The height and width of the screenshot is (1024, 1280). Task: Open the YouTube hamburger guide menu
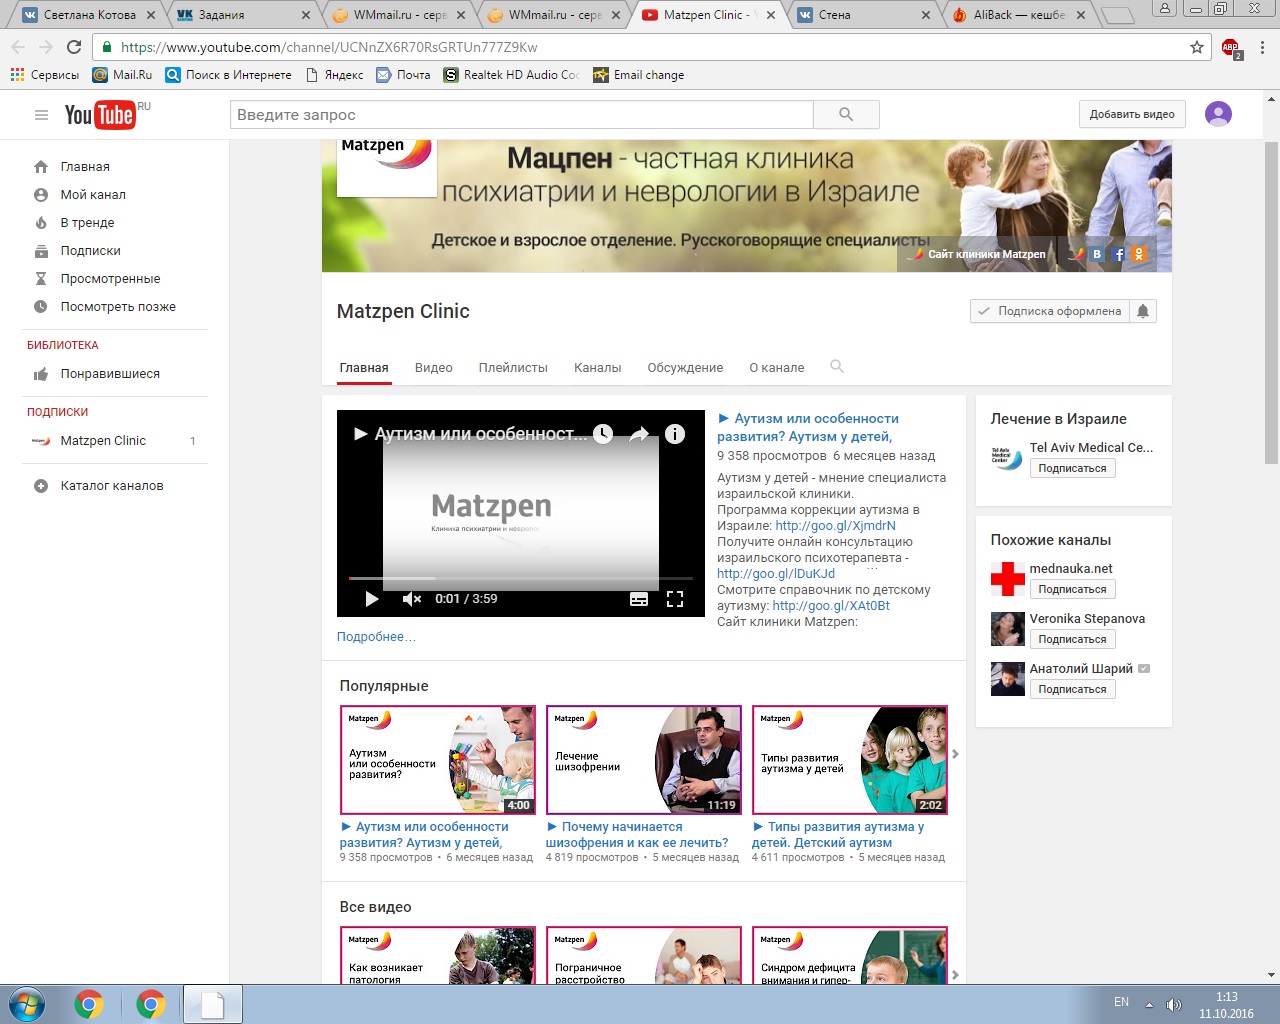pos(41,115)
